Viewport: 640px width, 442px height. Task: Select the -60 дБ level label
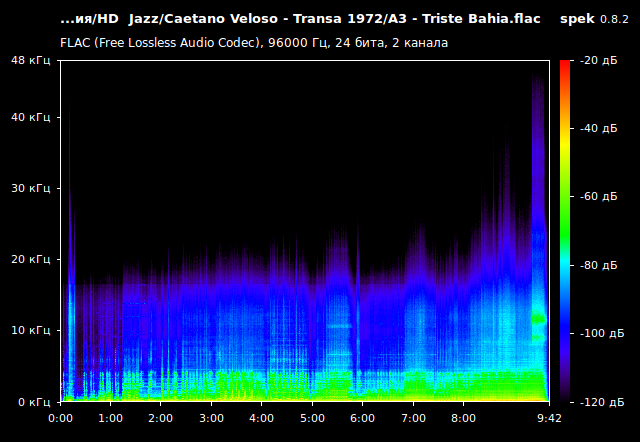[596, 197]
